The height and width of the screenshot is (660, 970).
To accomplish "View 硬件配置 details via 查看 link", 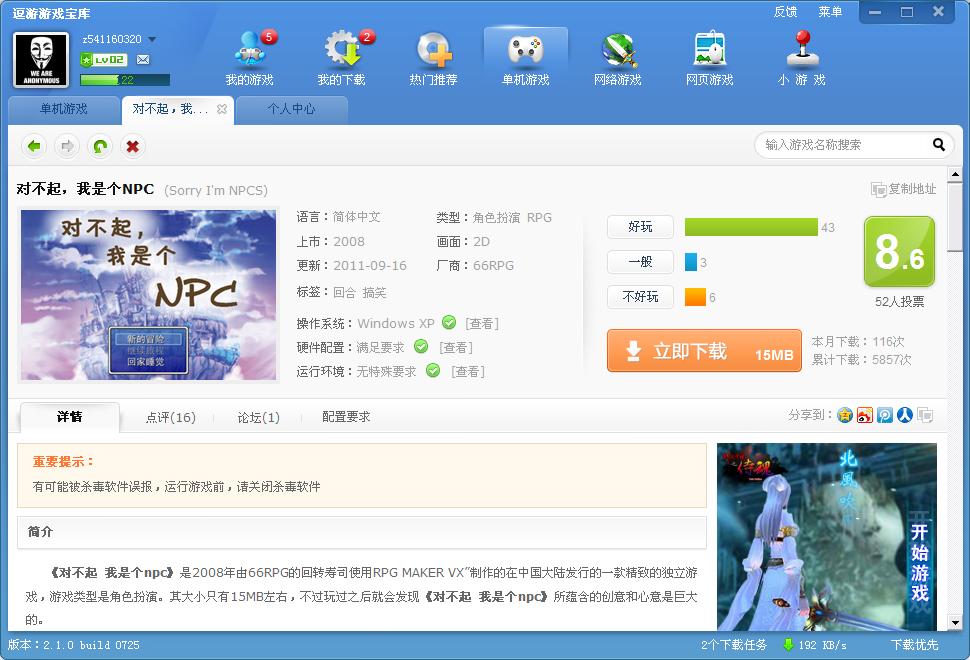I will [456, 348].
